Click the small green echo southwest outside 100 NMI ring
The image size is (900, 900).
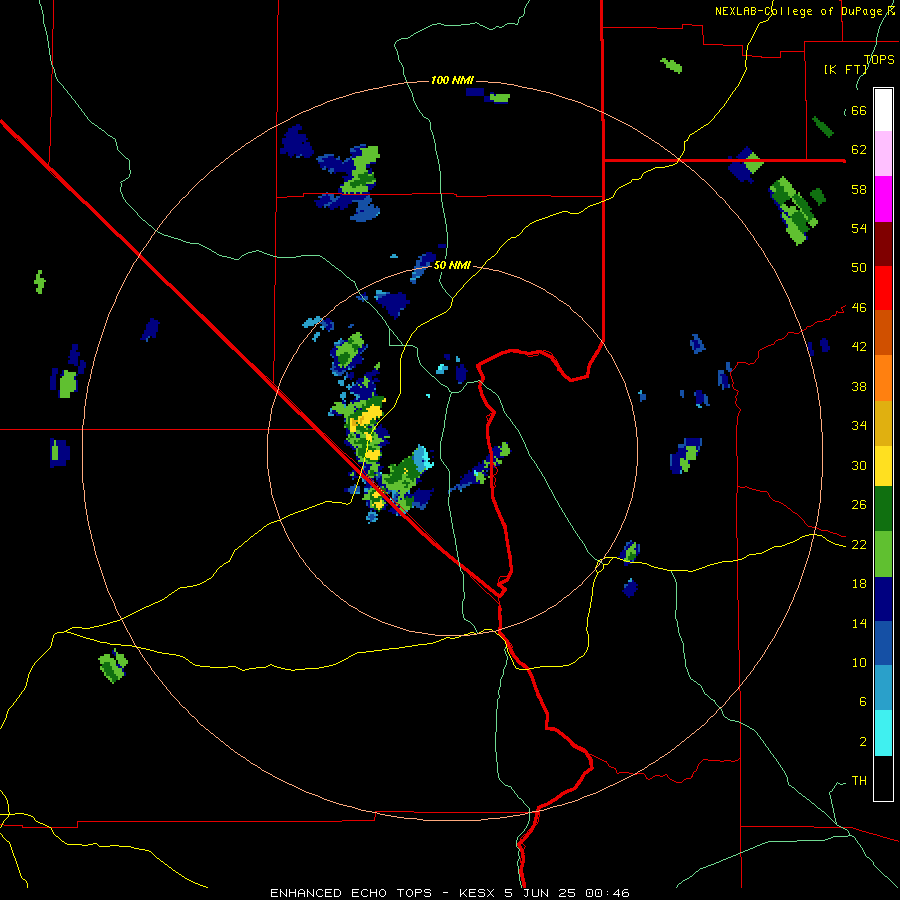click(x=112, y=666)
